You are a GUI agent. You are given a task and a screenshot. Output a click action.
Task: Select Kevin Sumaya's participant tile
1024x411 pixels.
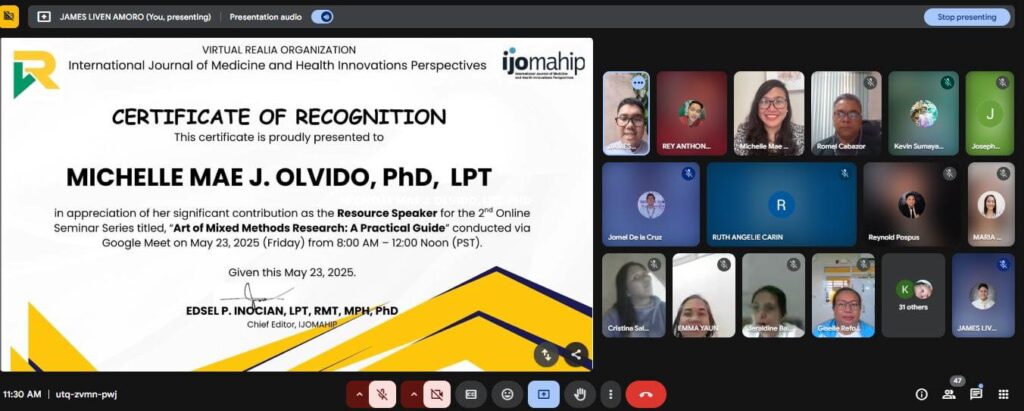tap(923, 113)
